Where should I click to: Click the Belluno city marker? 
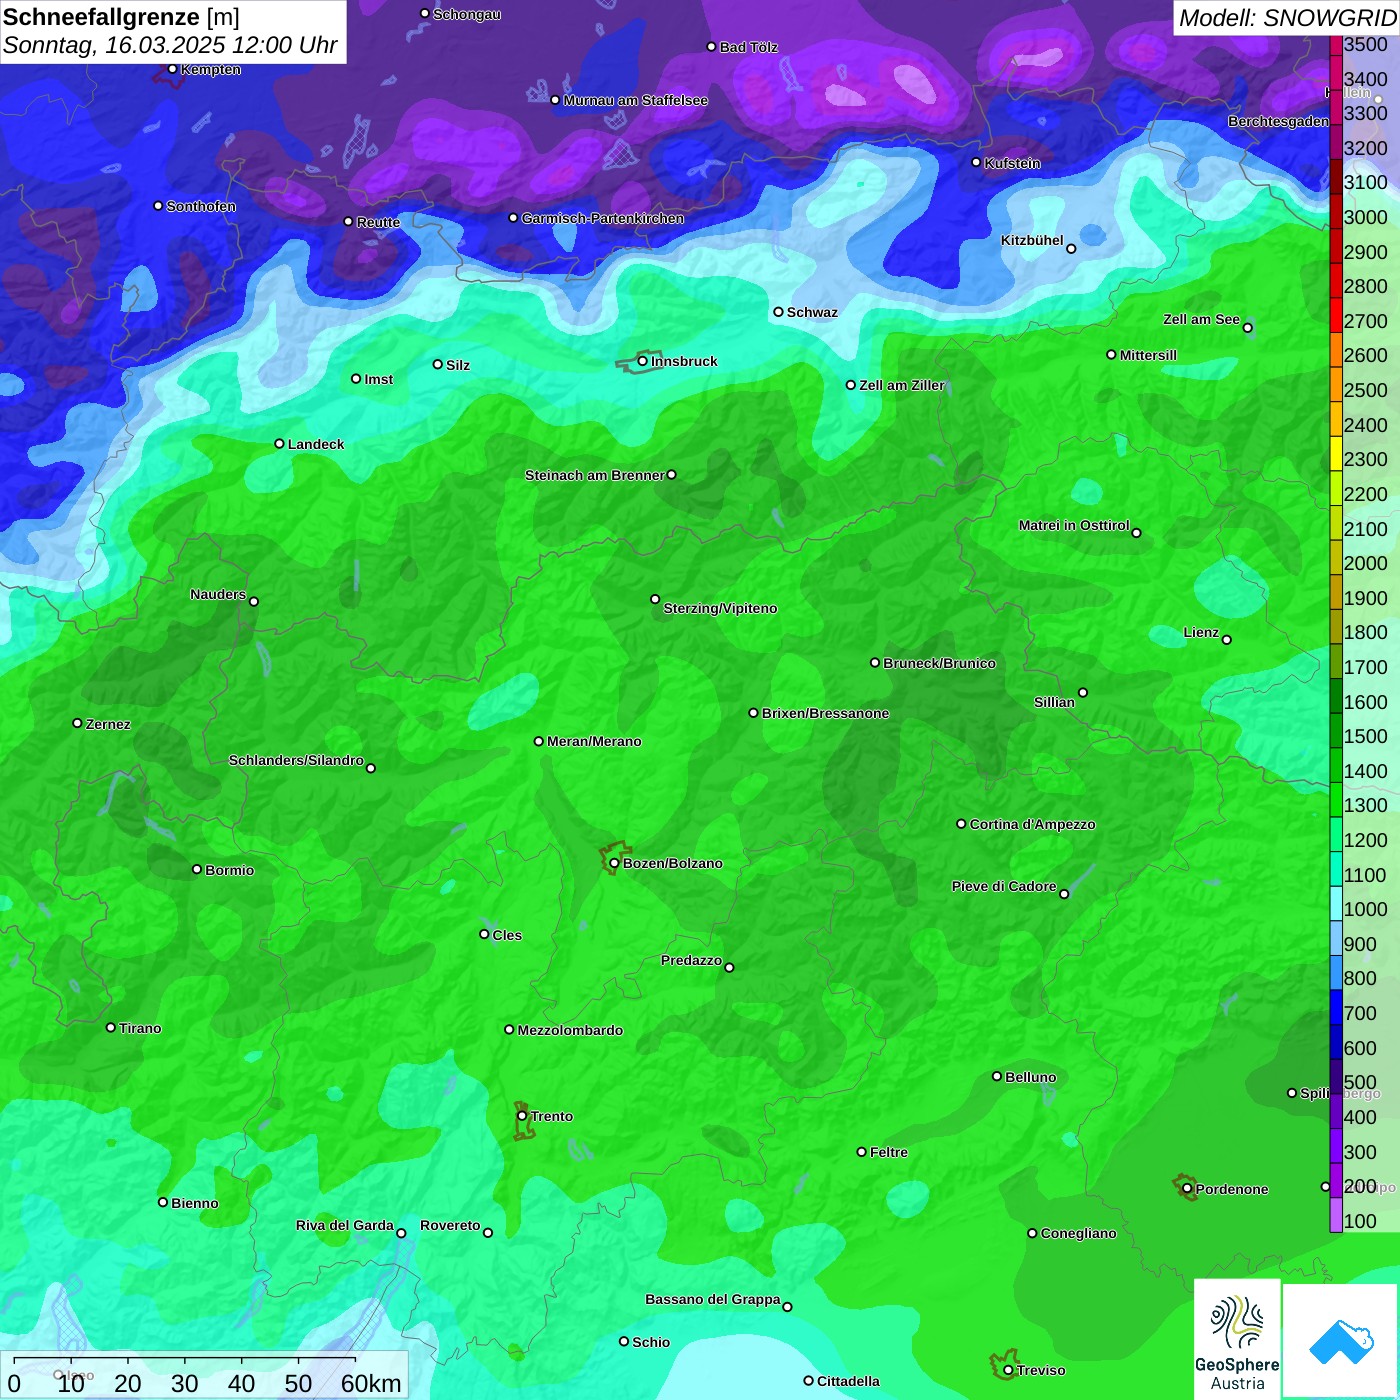click(x=996, y=1076)
